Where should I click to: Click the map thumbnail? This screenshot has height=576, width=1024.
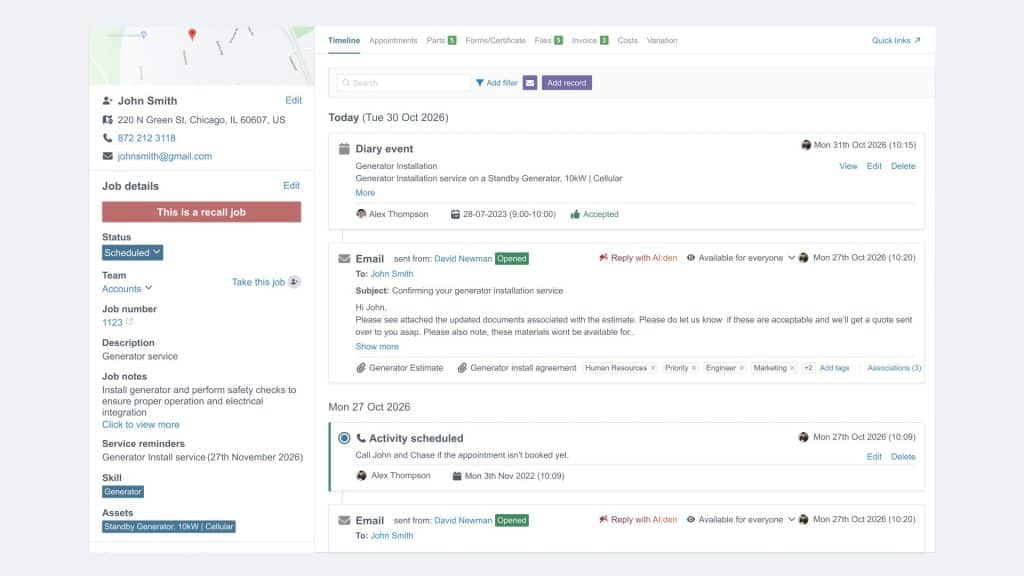pos(201,56)
